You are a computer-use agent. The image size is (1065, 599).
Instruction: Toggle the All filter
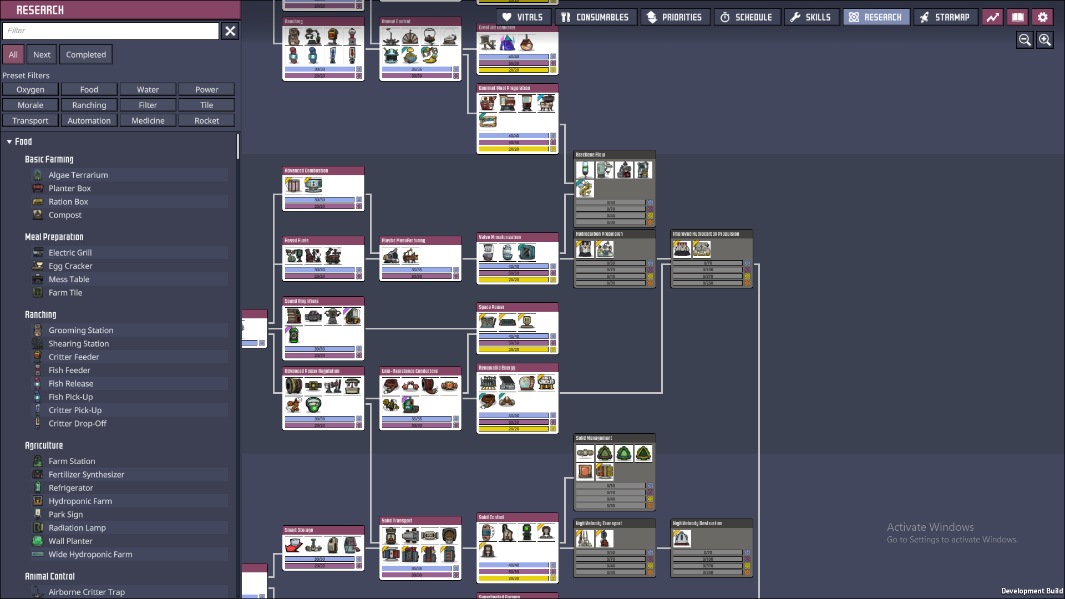point(13,54)
